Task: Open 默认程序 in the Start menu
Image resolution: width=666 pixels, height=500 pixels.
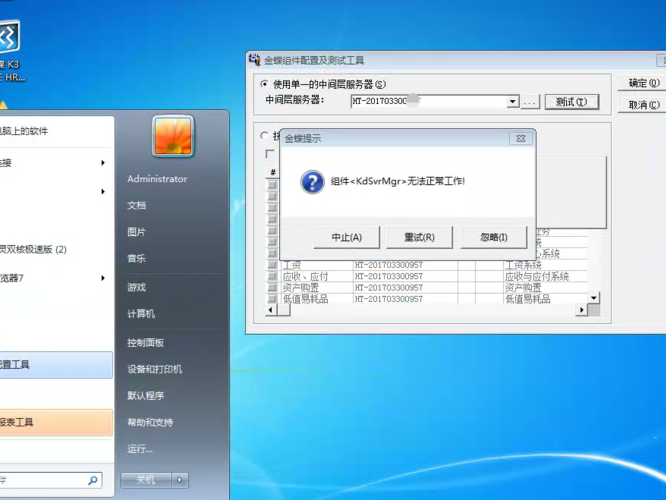Action: click(146, 395)
